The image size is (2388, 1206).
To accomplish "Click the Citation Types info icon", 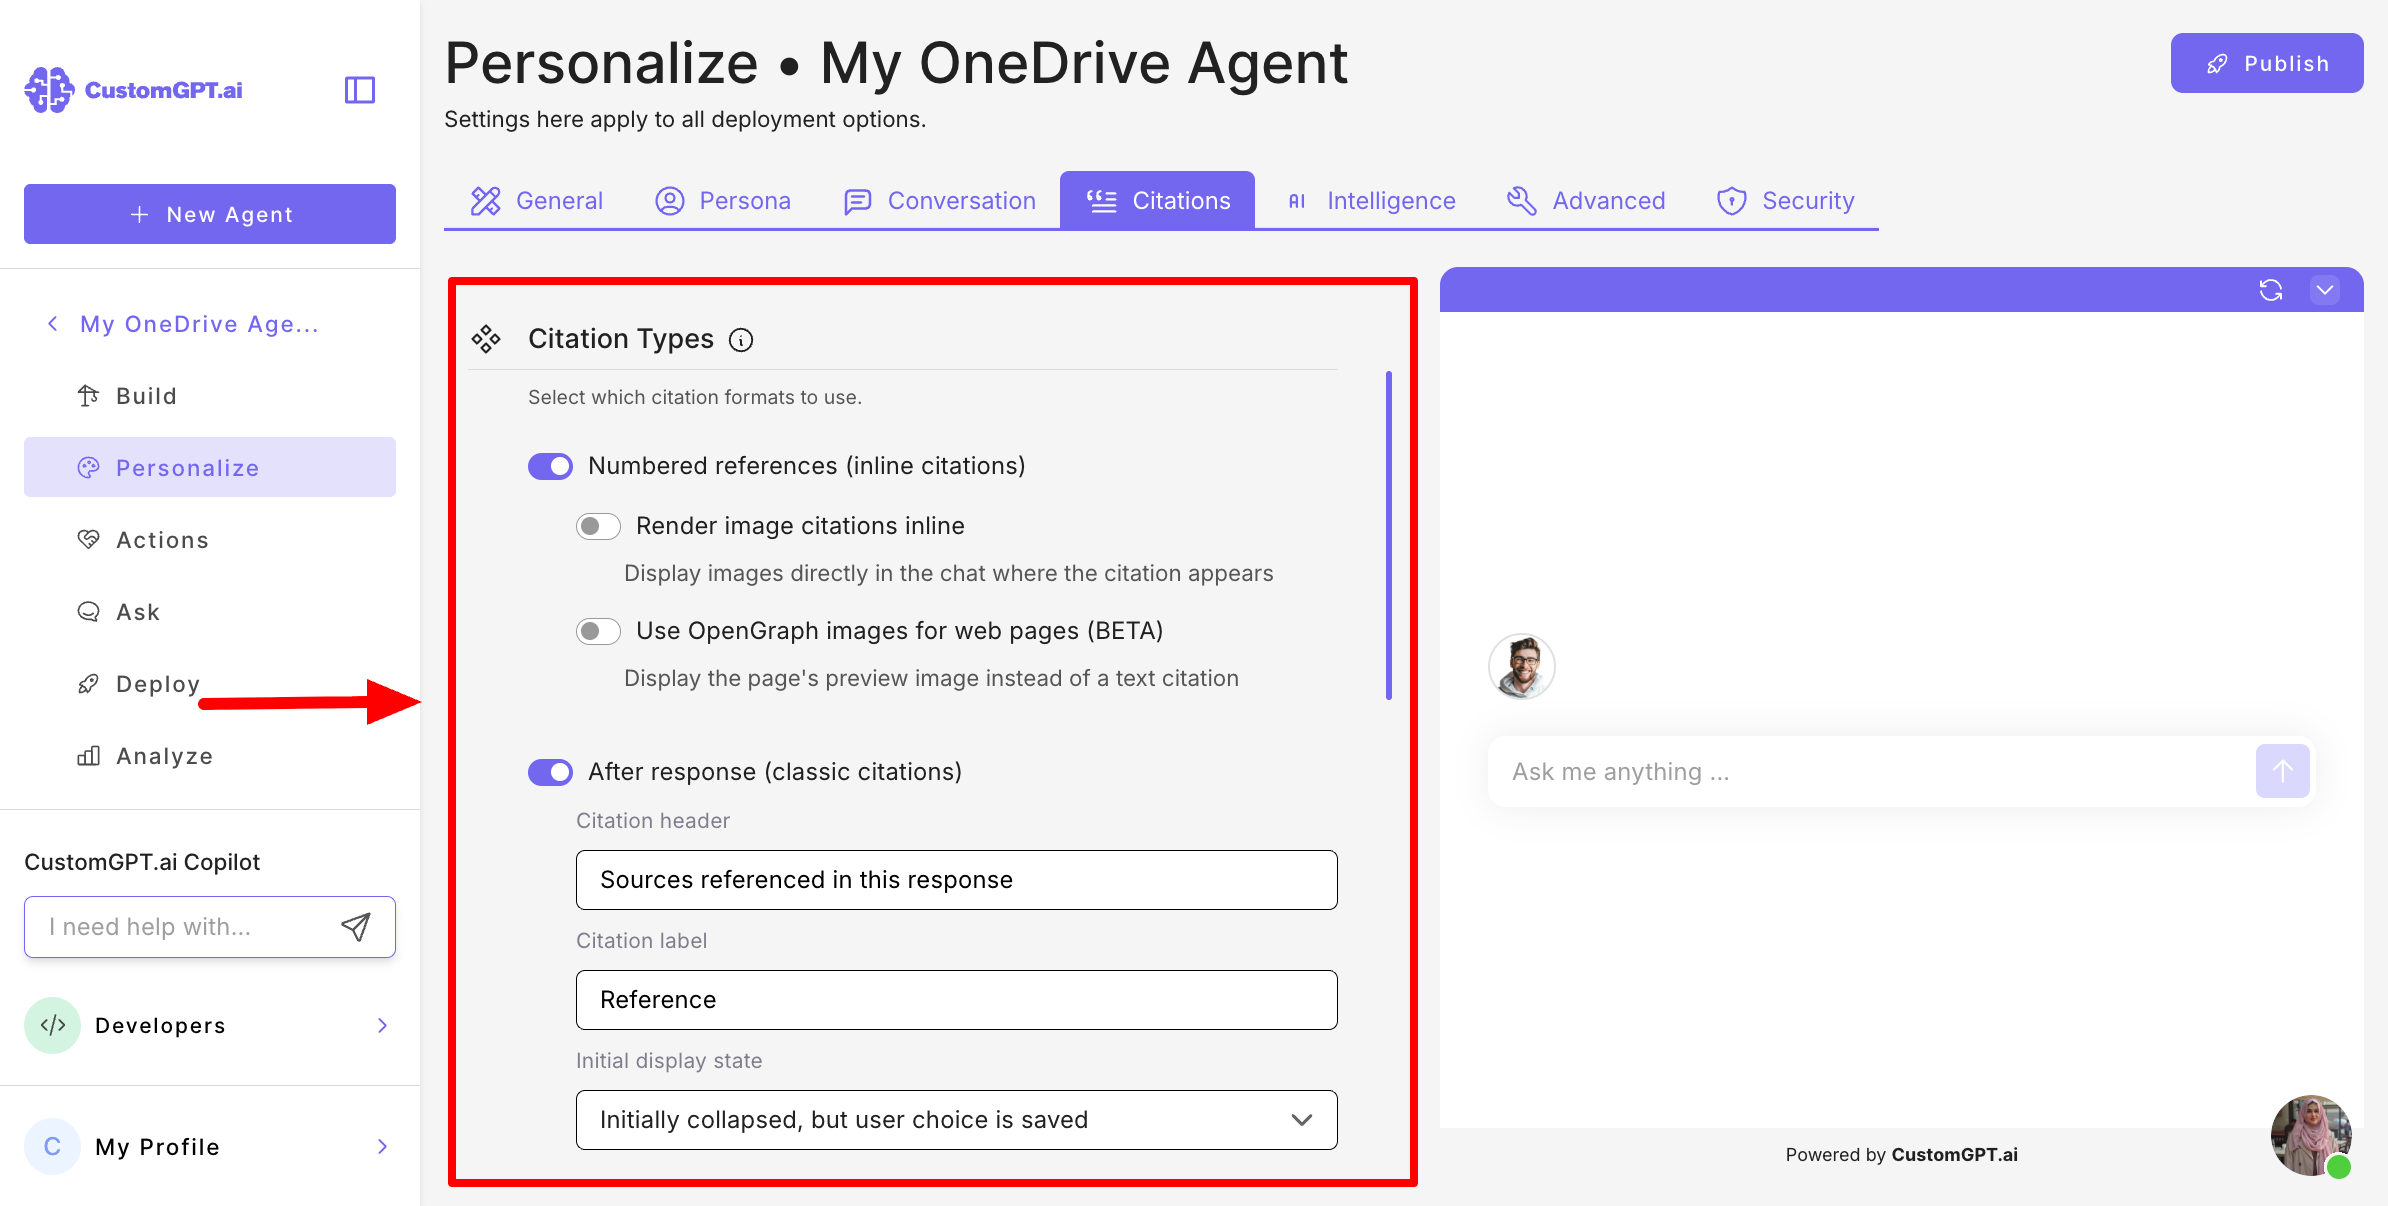I will pyautogui.click(x=741, y=340).
